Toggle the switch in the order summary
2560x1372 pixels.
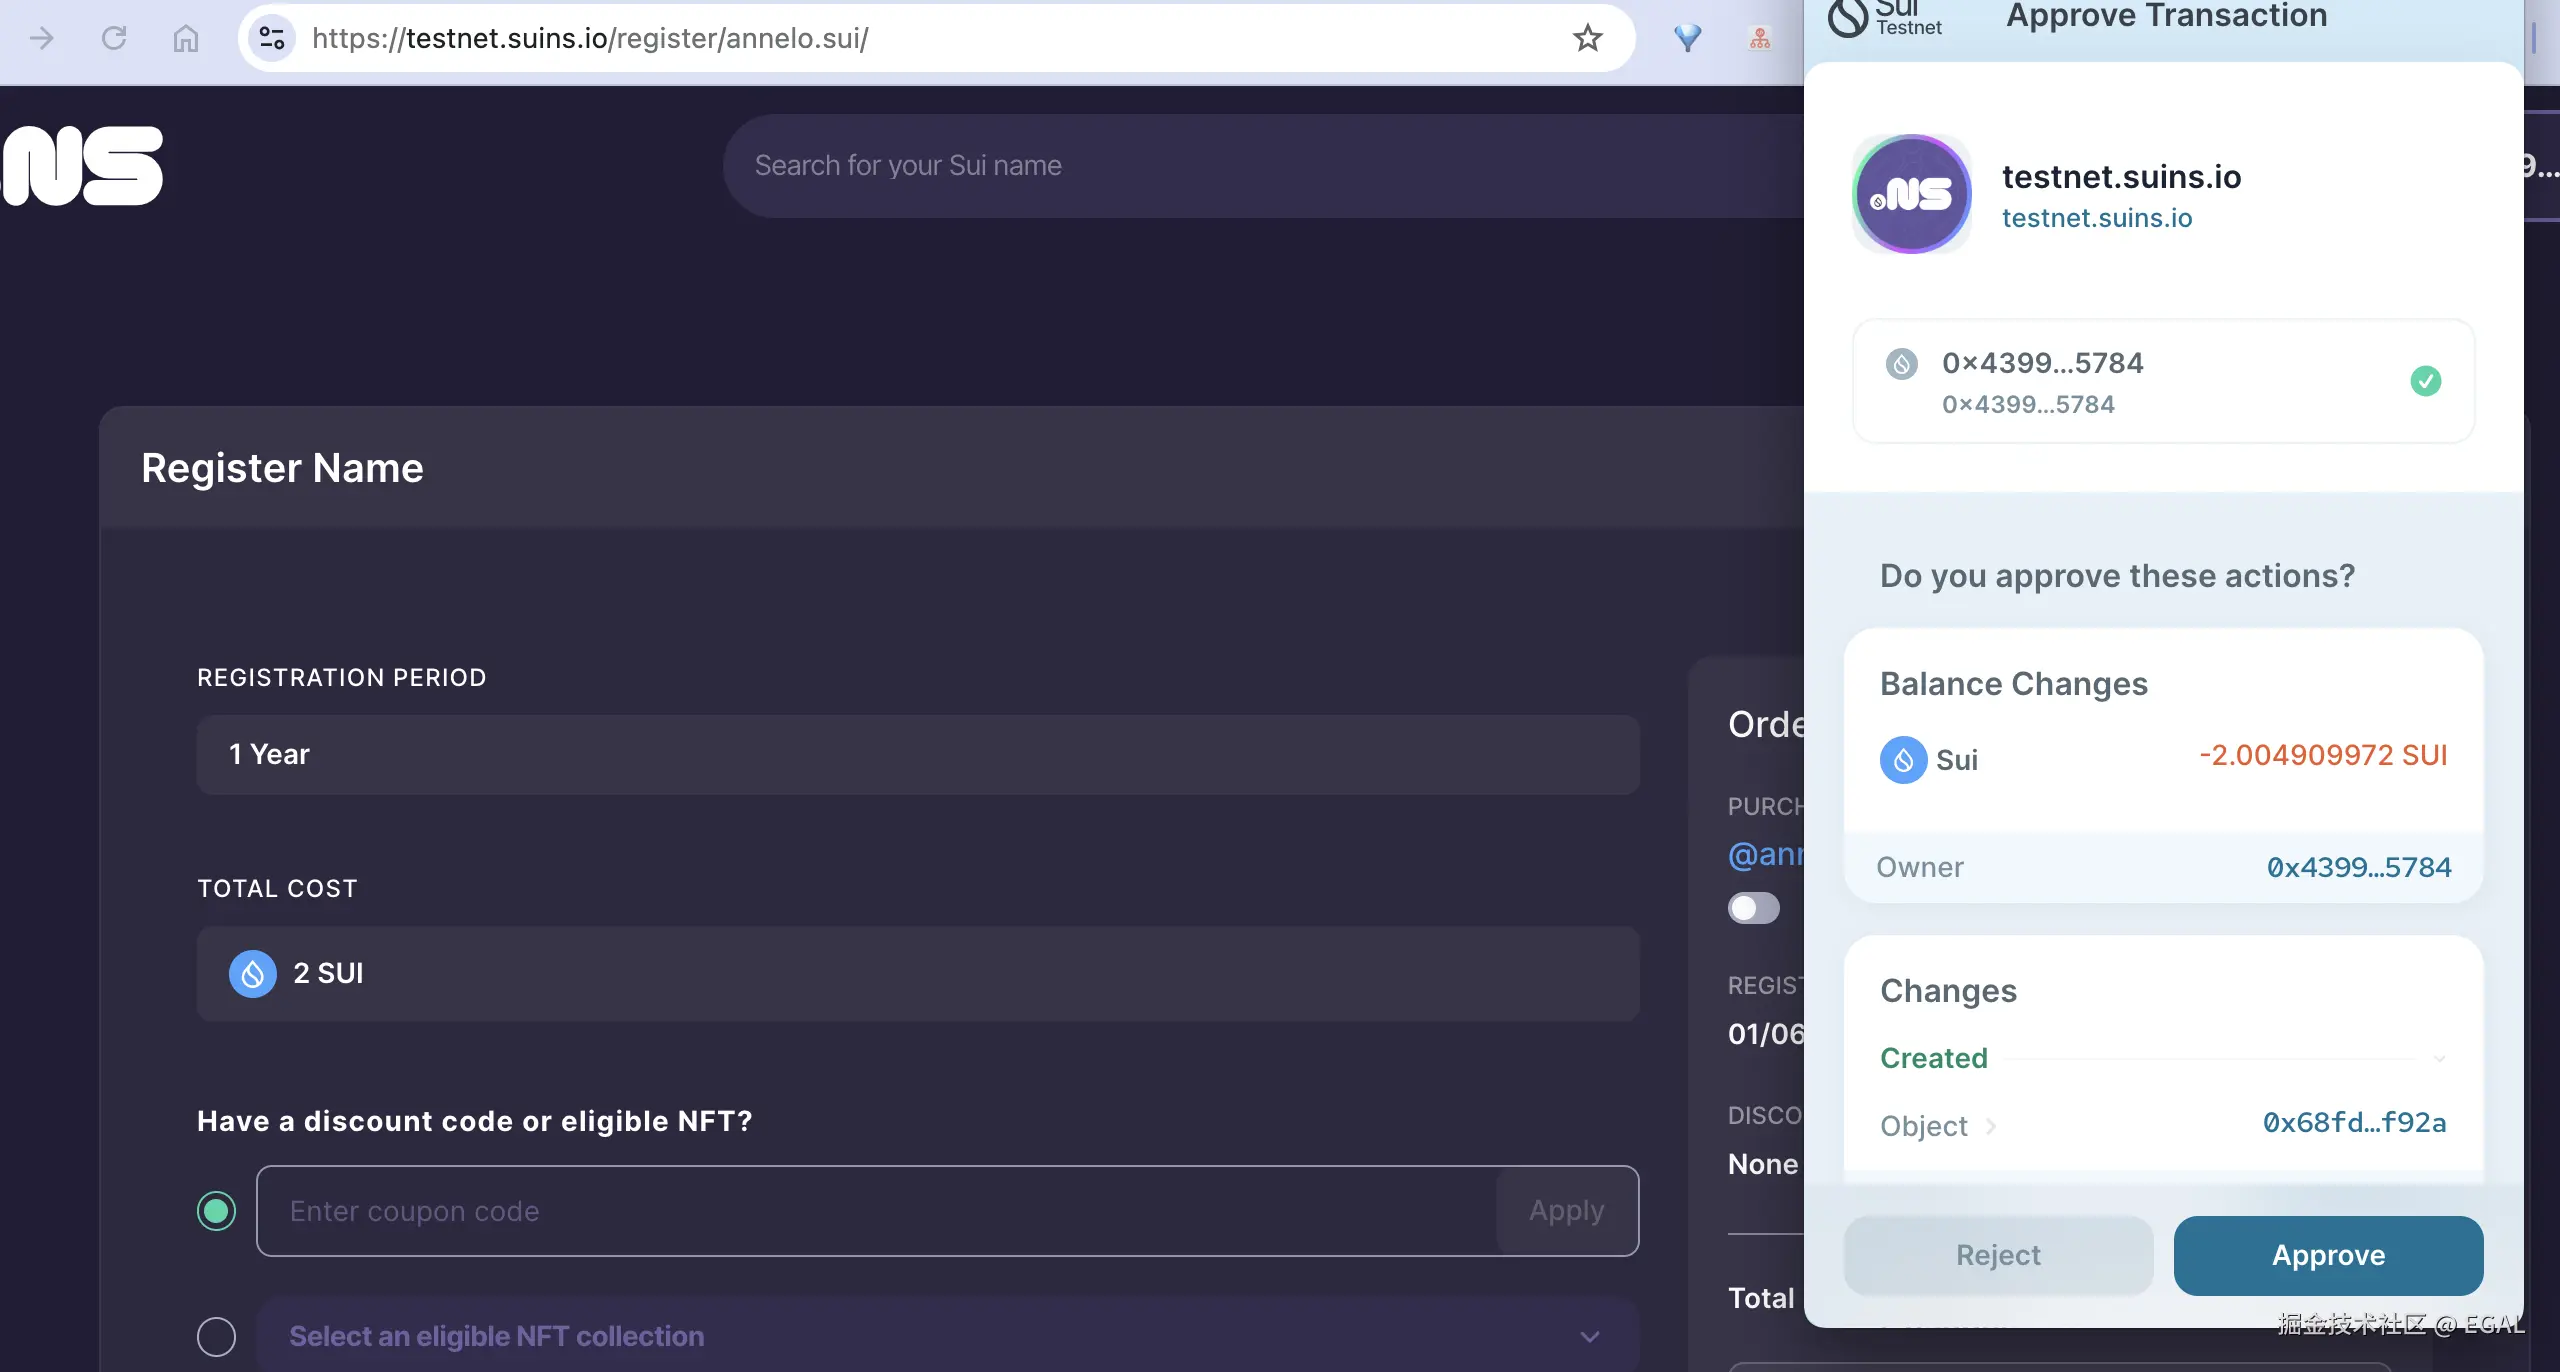point(1753,908)
